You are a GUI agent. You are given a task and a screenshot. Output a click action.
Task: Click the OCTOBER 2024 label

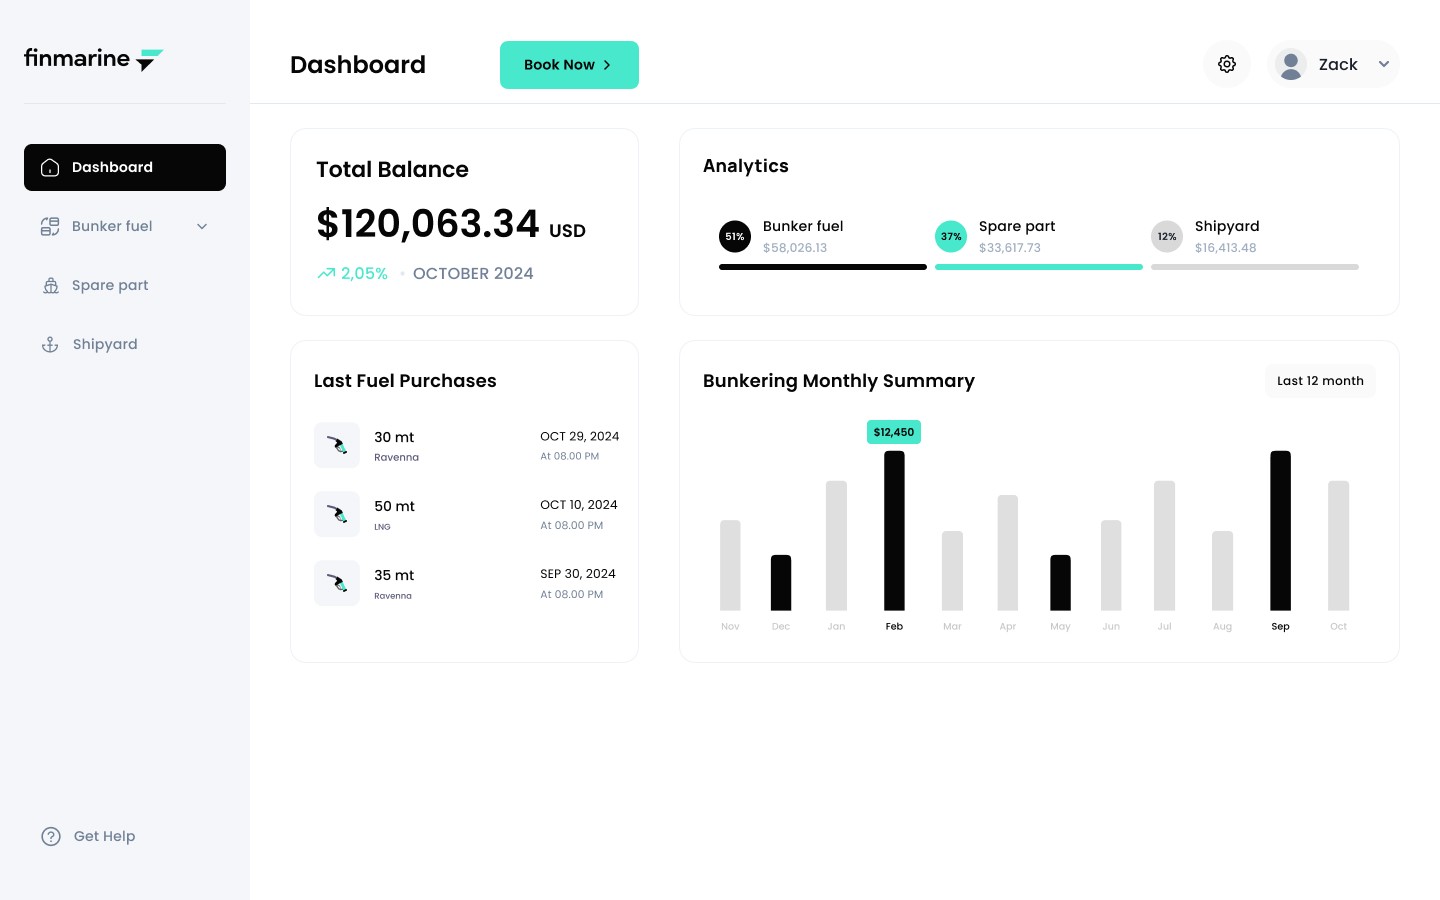[473, 273]
